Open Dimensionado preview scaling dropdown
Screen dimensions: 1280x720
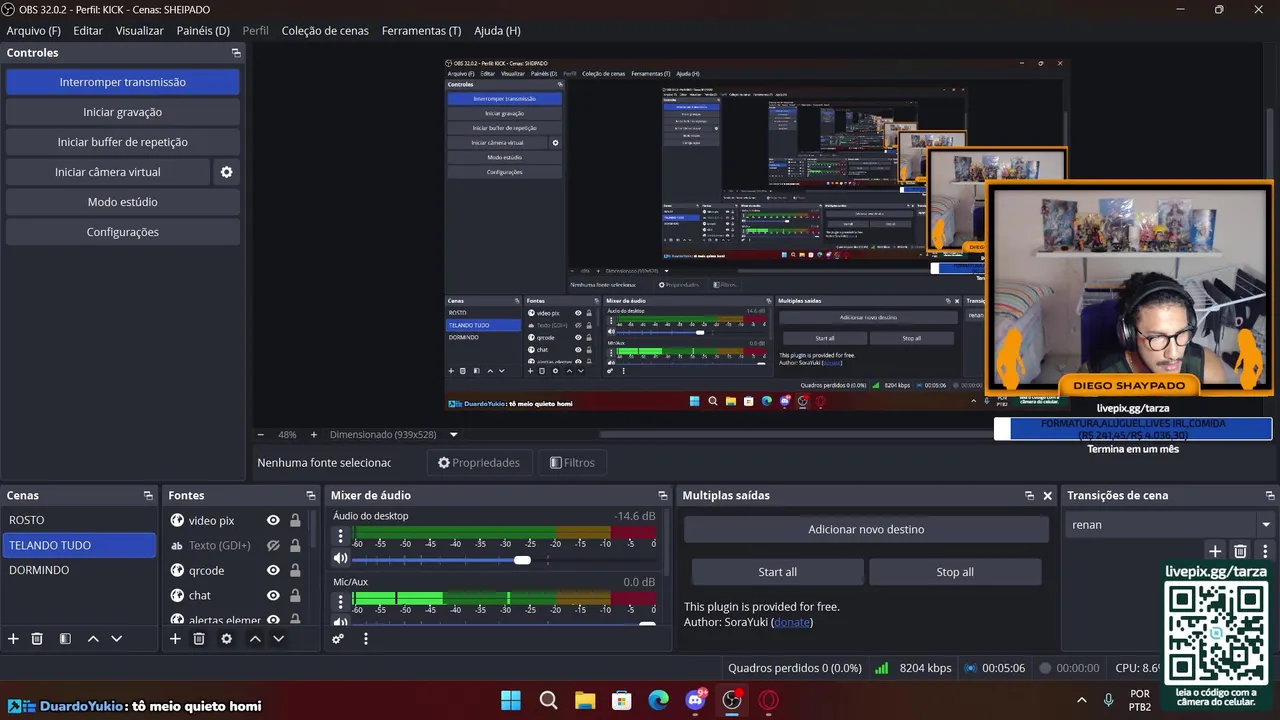tap(453, 435)
